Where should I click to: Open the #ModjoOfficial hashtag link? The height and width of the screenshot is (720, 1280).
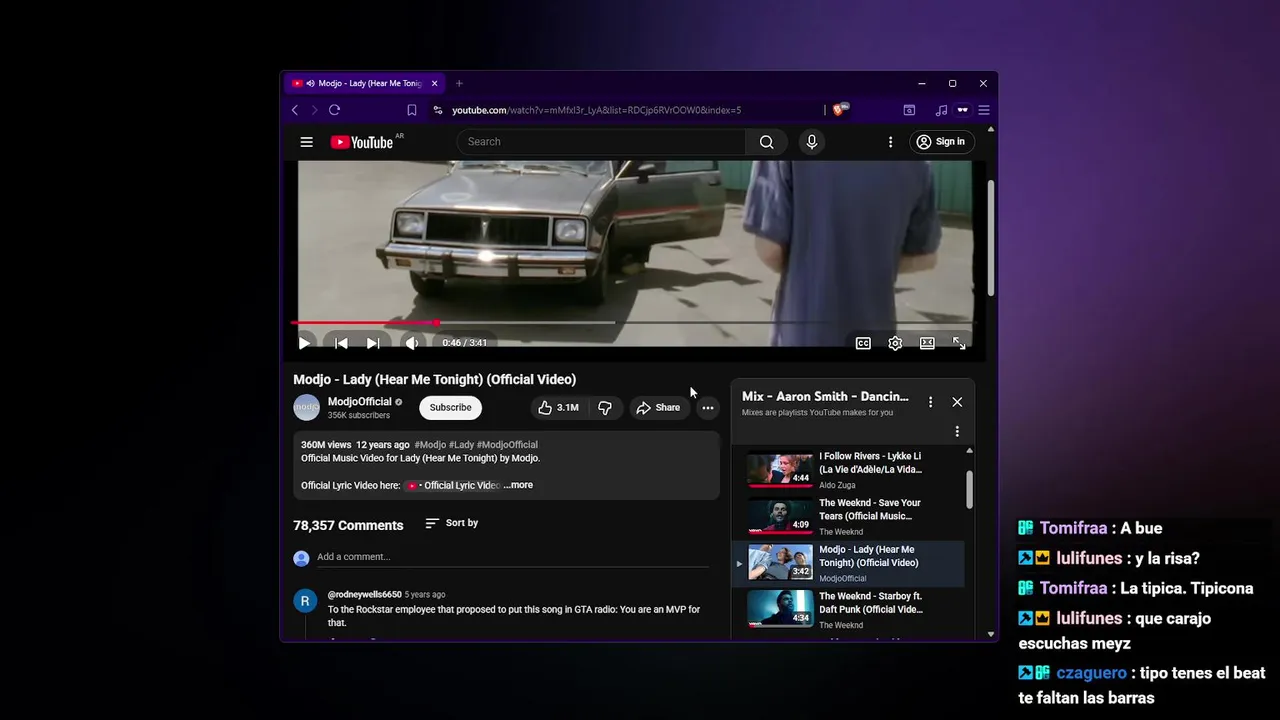507,445
